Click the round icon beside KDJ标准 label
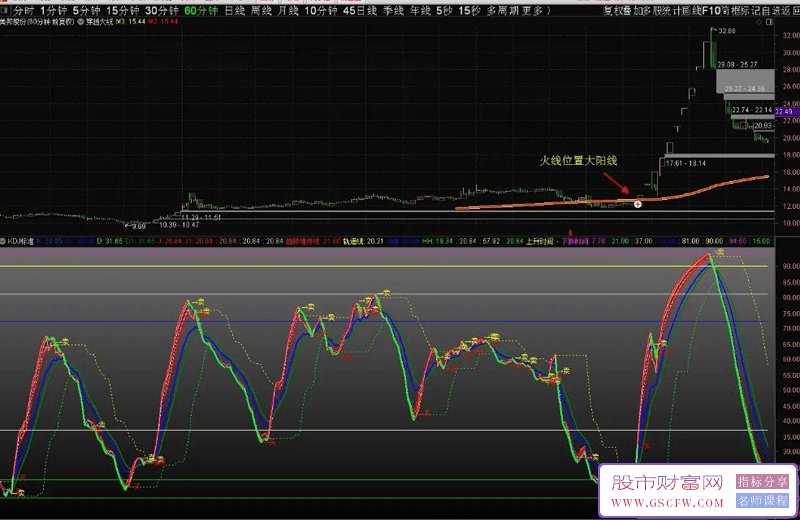800x520 pixels. 3,241
